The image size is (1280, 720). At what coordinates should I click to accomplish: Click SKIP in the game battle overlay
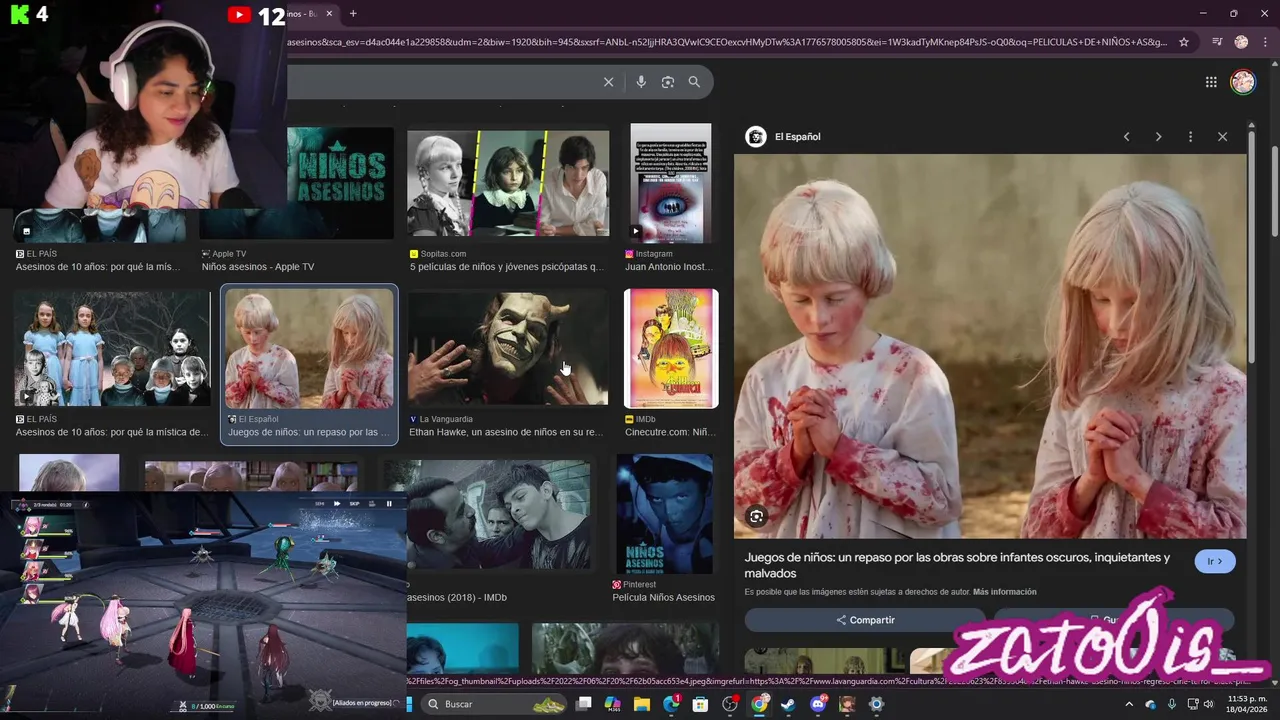[x=354, y=504]
